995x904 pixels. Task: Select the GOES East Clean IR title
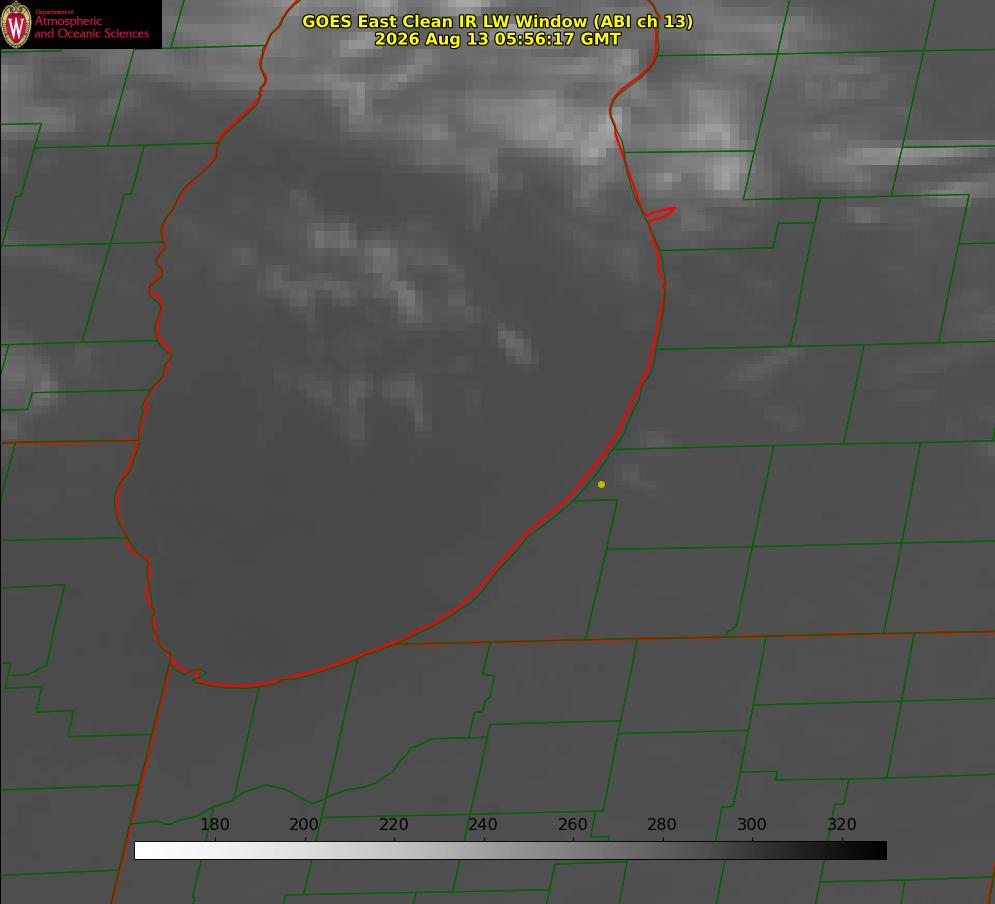coord(497,21)
